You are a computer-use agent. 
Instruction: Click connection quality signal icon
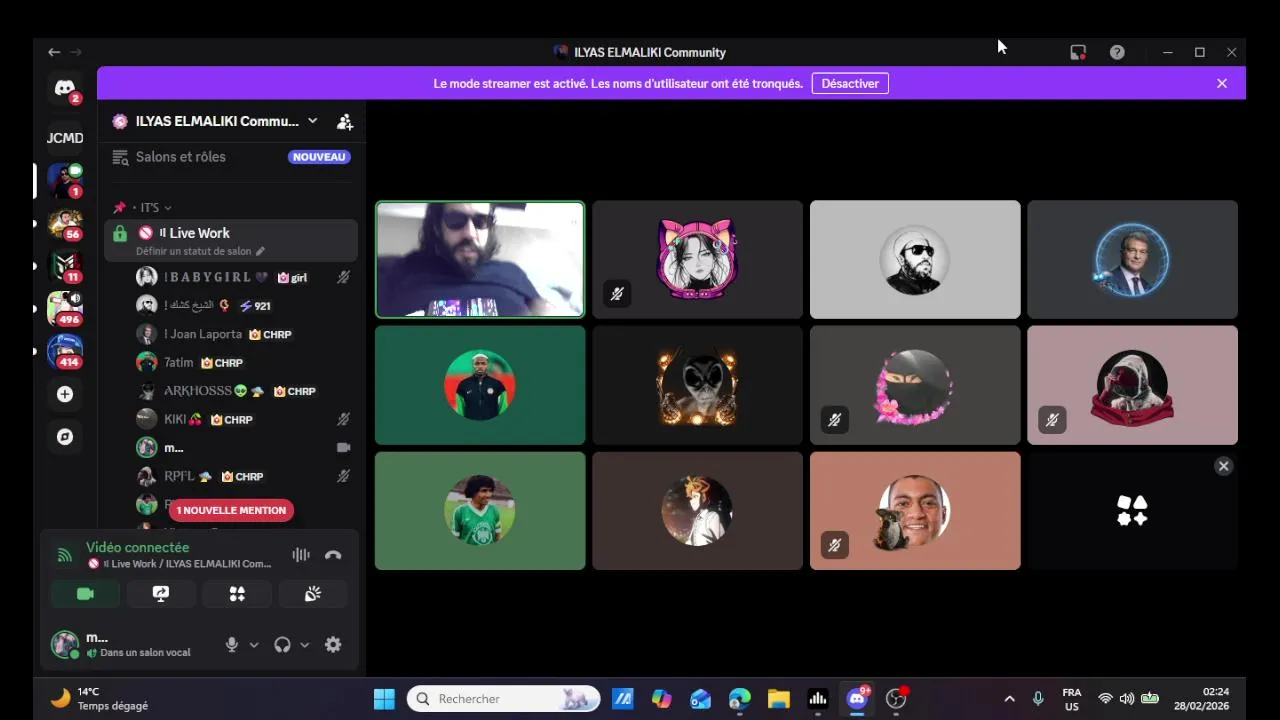coord(65,555)
